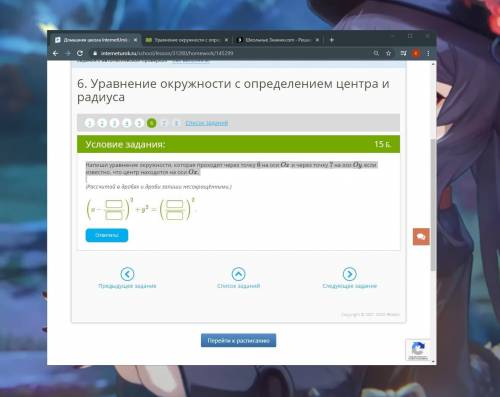Click the numerator field of the radius fraction

(x=175, y=204)
